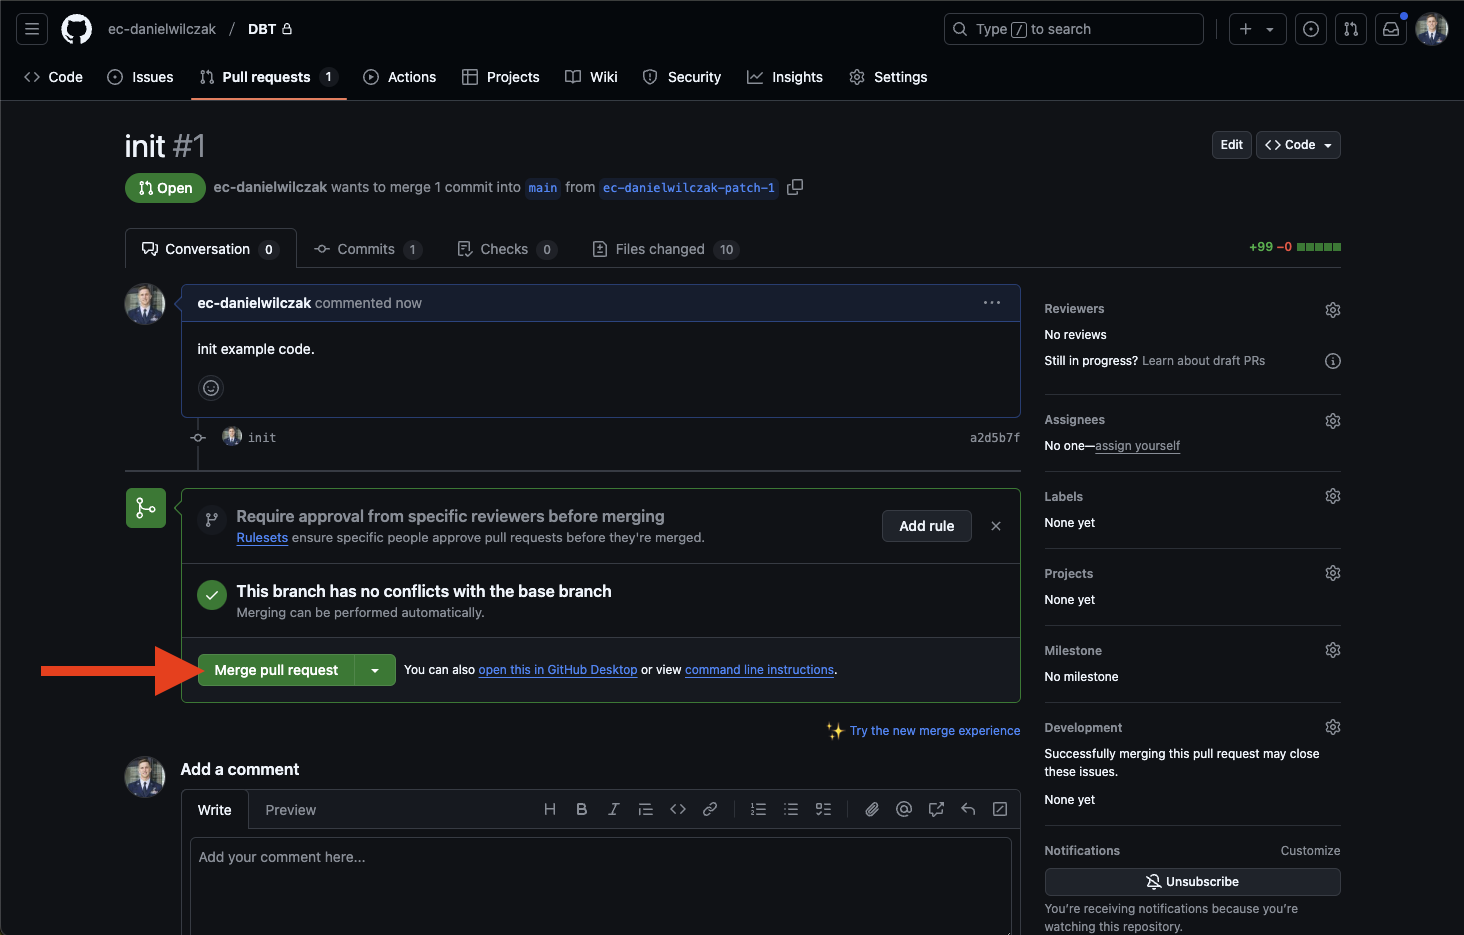The width and height of the screenshot is (1464, 935).
Task: Open the Code dropdown button
Action: tap(1298, 145)
